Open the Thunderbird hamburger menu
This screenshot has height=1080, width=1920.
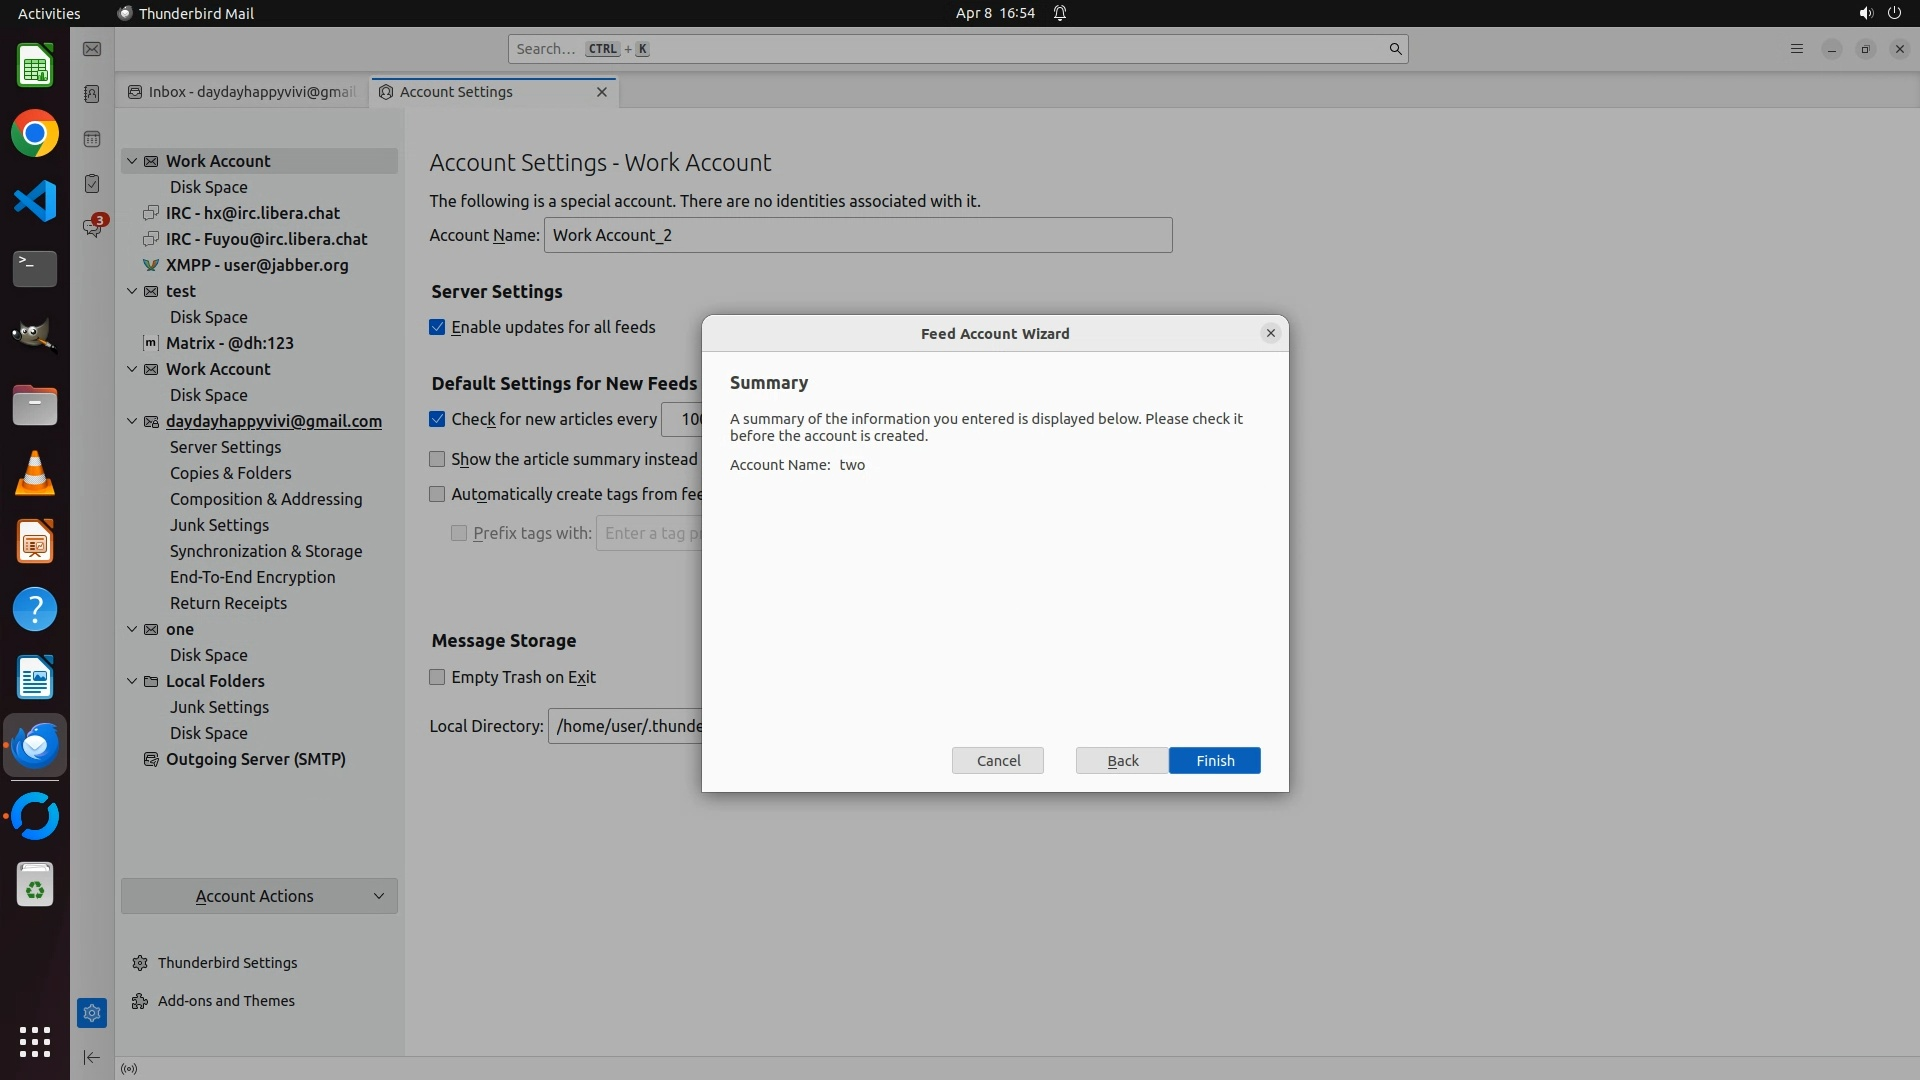click(1796, 49)
